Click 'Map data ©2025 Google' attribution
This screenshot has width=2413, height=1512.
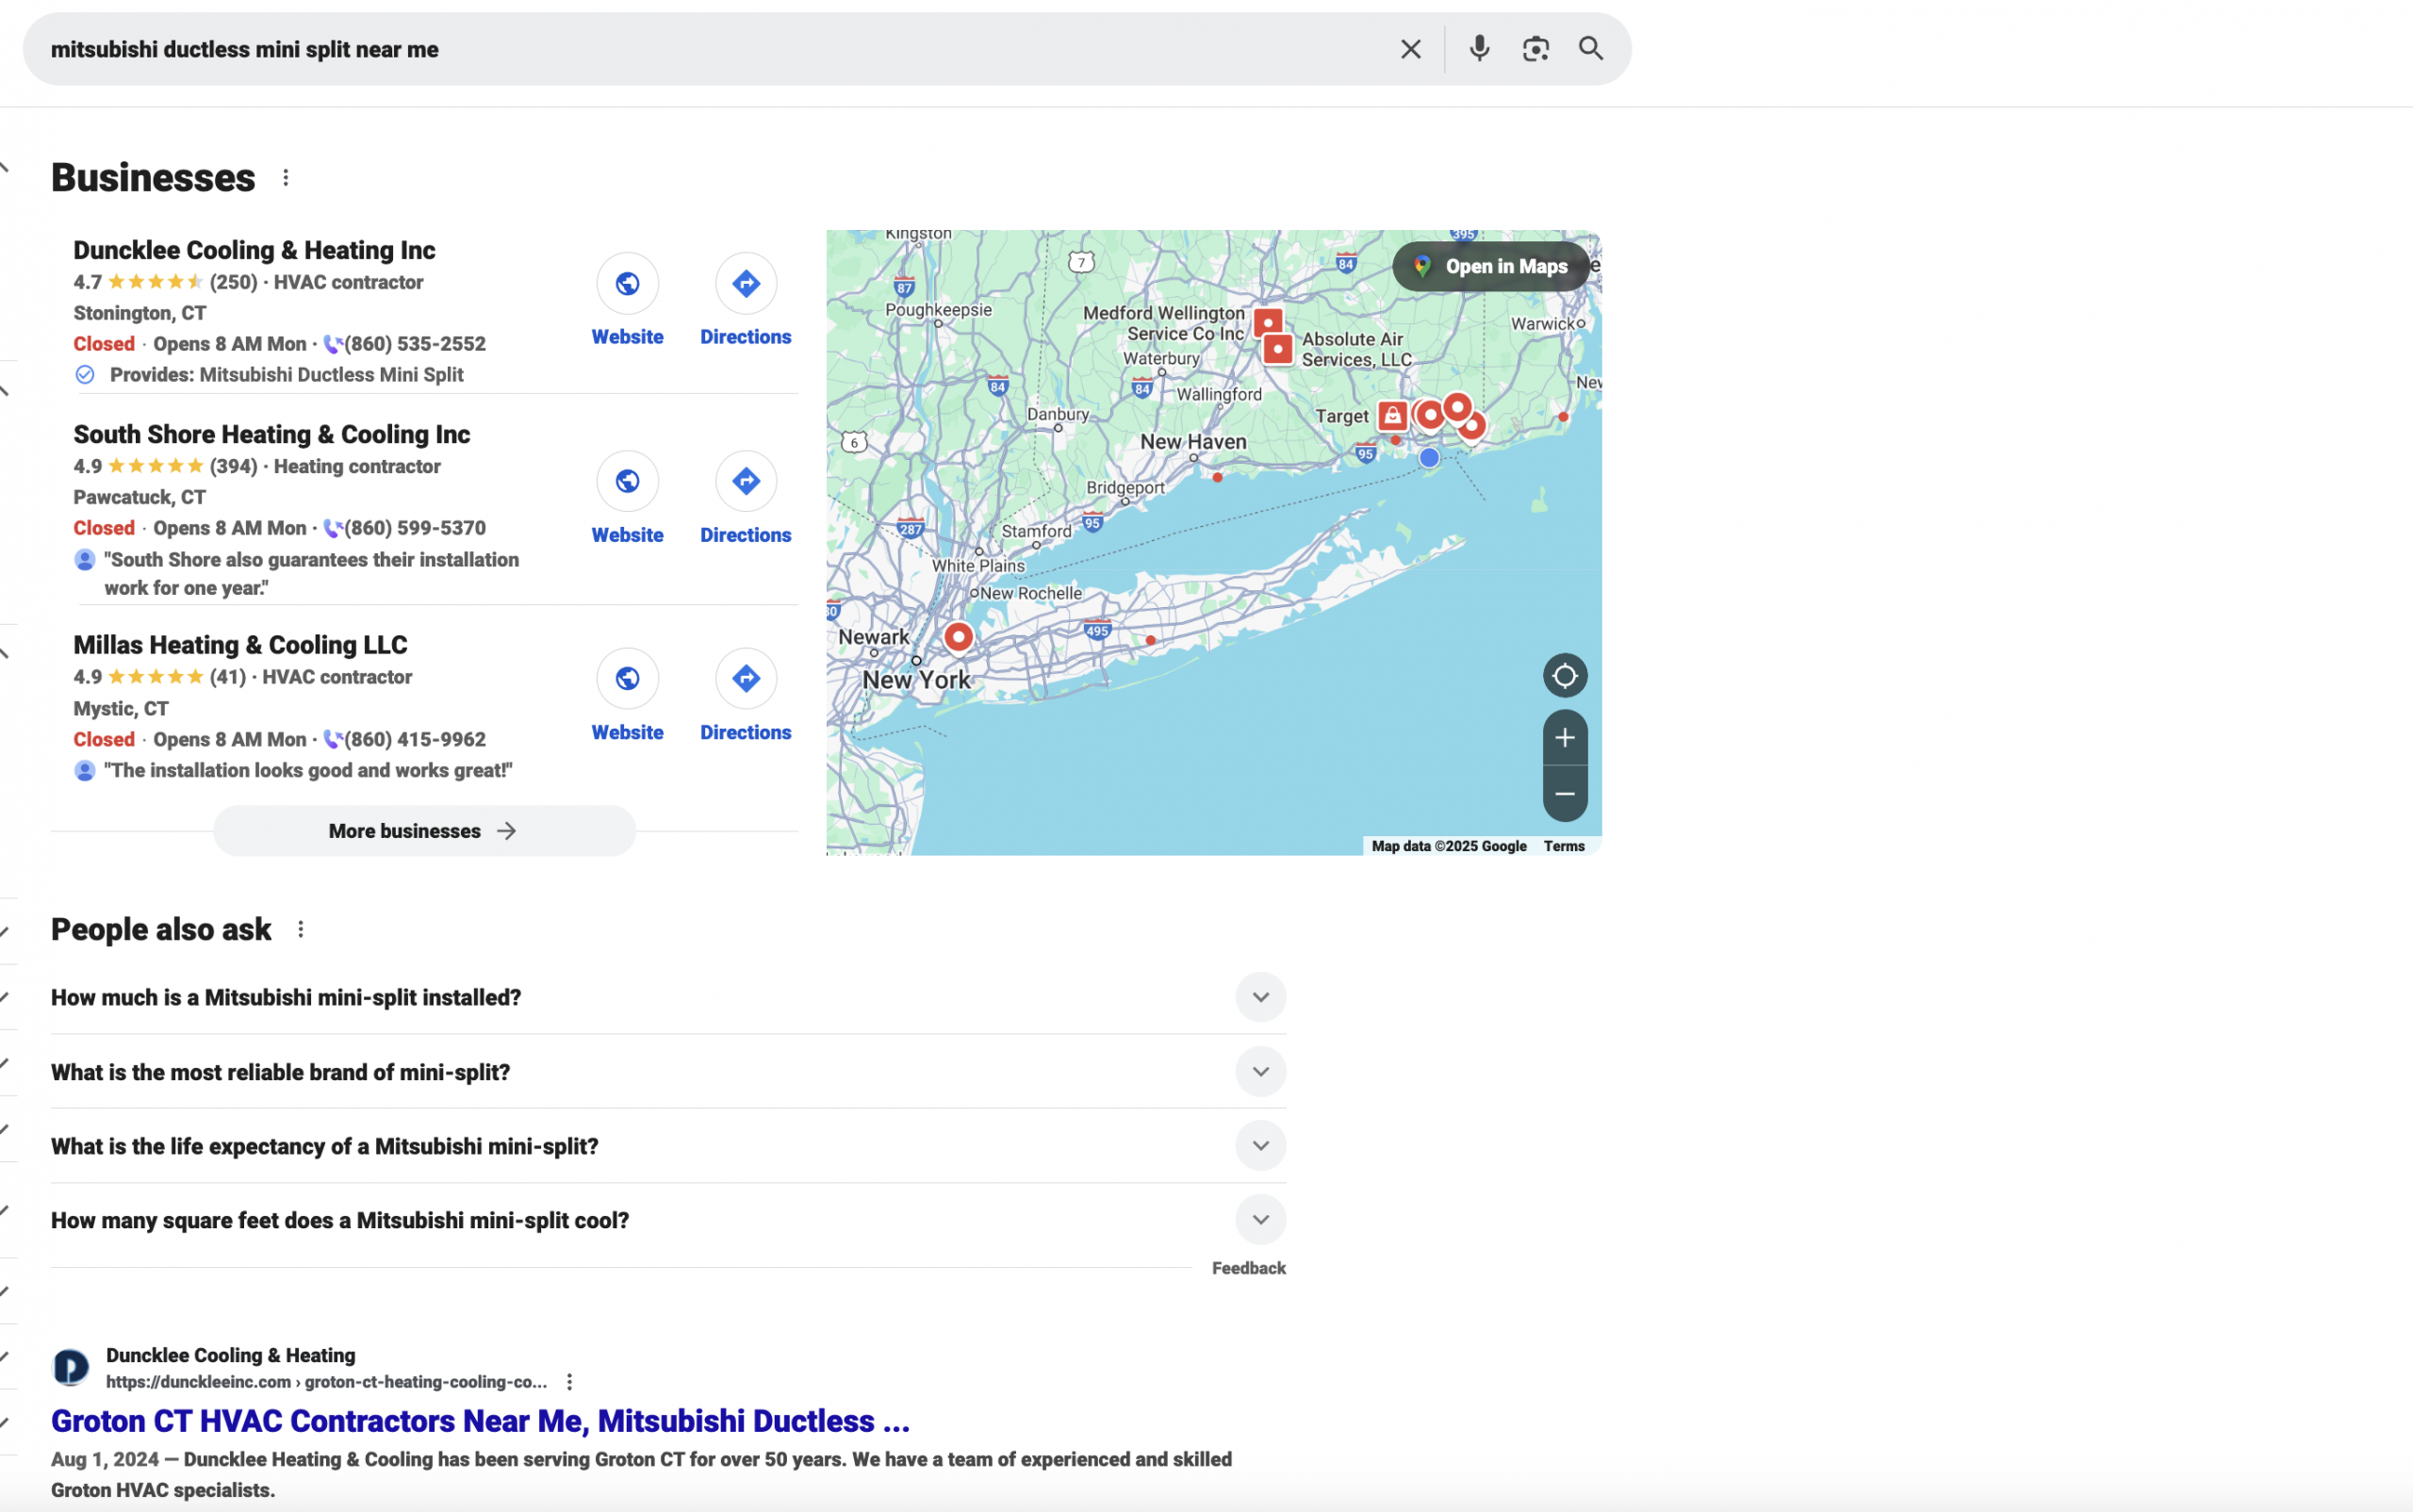pyautogui.click(x=1449, y=847)
